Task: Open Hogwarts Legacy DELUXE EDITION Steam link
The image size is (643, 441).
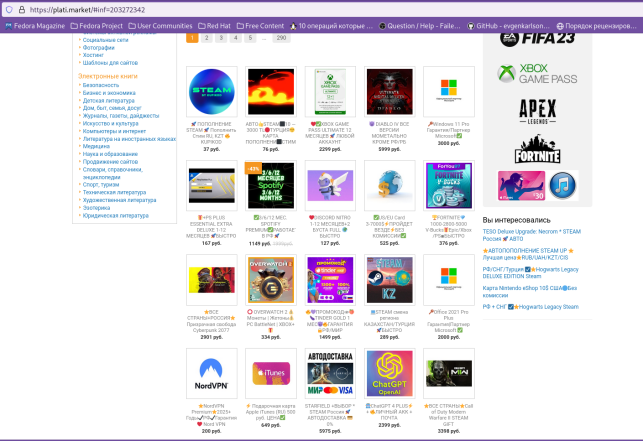Action: pos(531,273)
